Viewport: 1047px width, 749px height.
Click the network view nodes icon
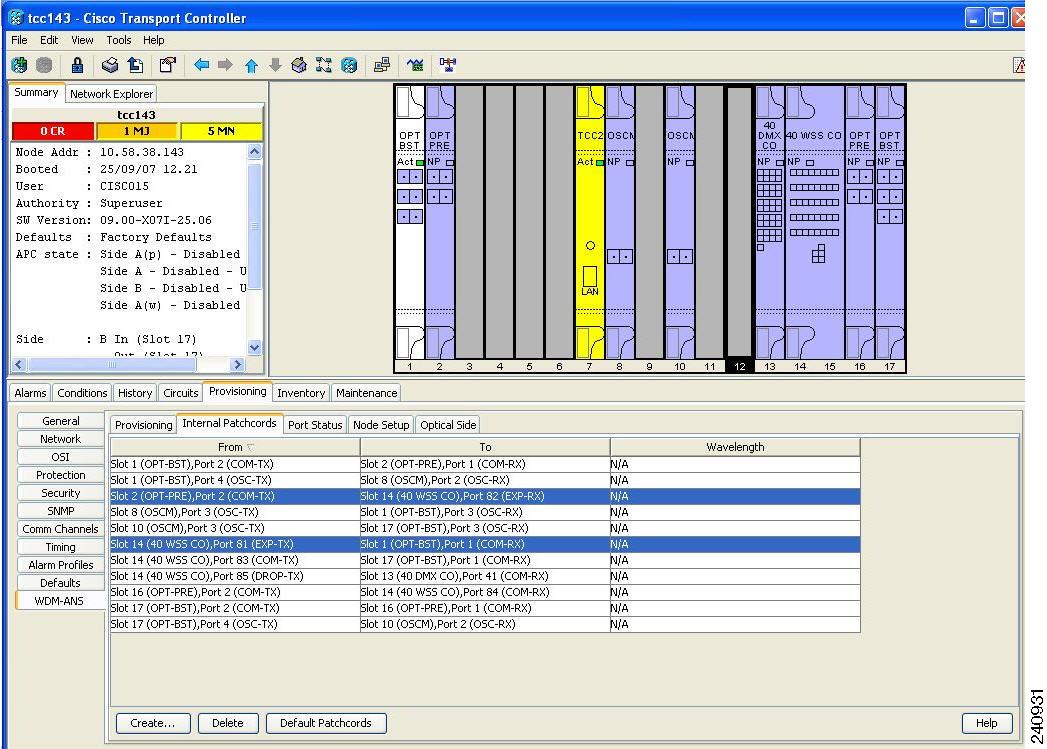324,65
